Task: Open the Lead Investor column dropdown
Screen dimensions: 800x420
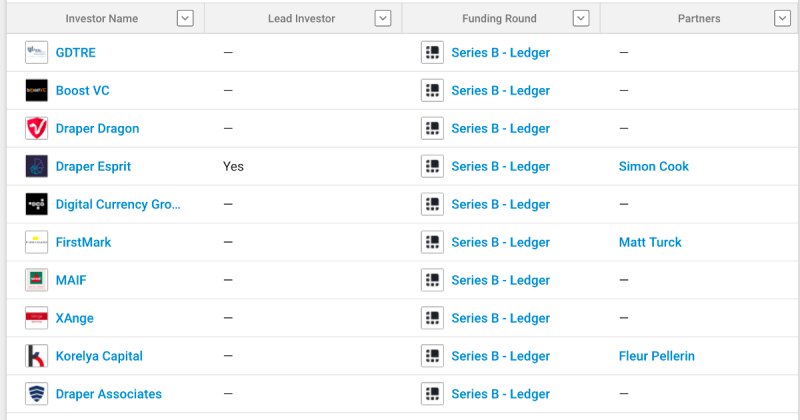Action: coord(383,18)
